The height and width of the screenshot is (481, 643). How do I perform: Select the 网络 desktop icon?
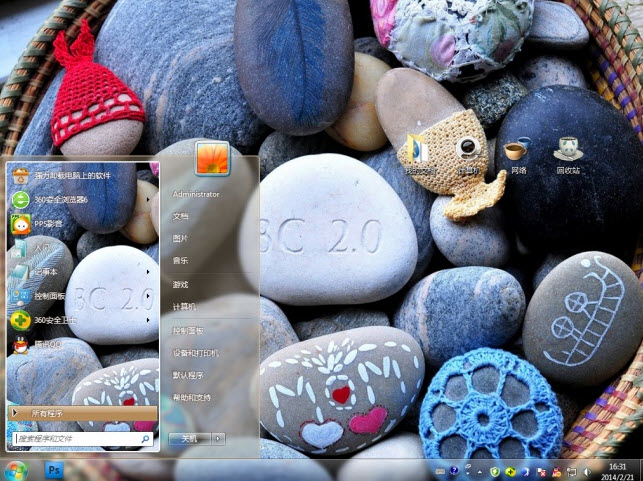point(518,156)
